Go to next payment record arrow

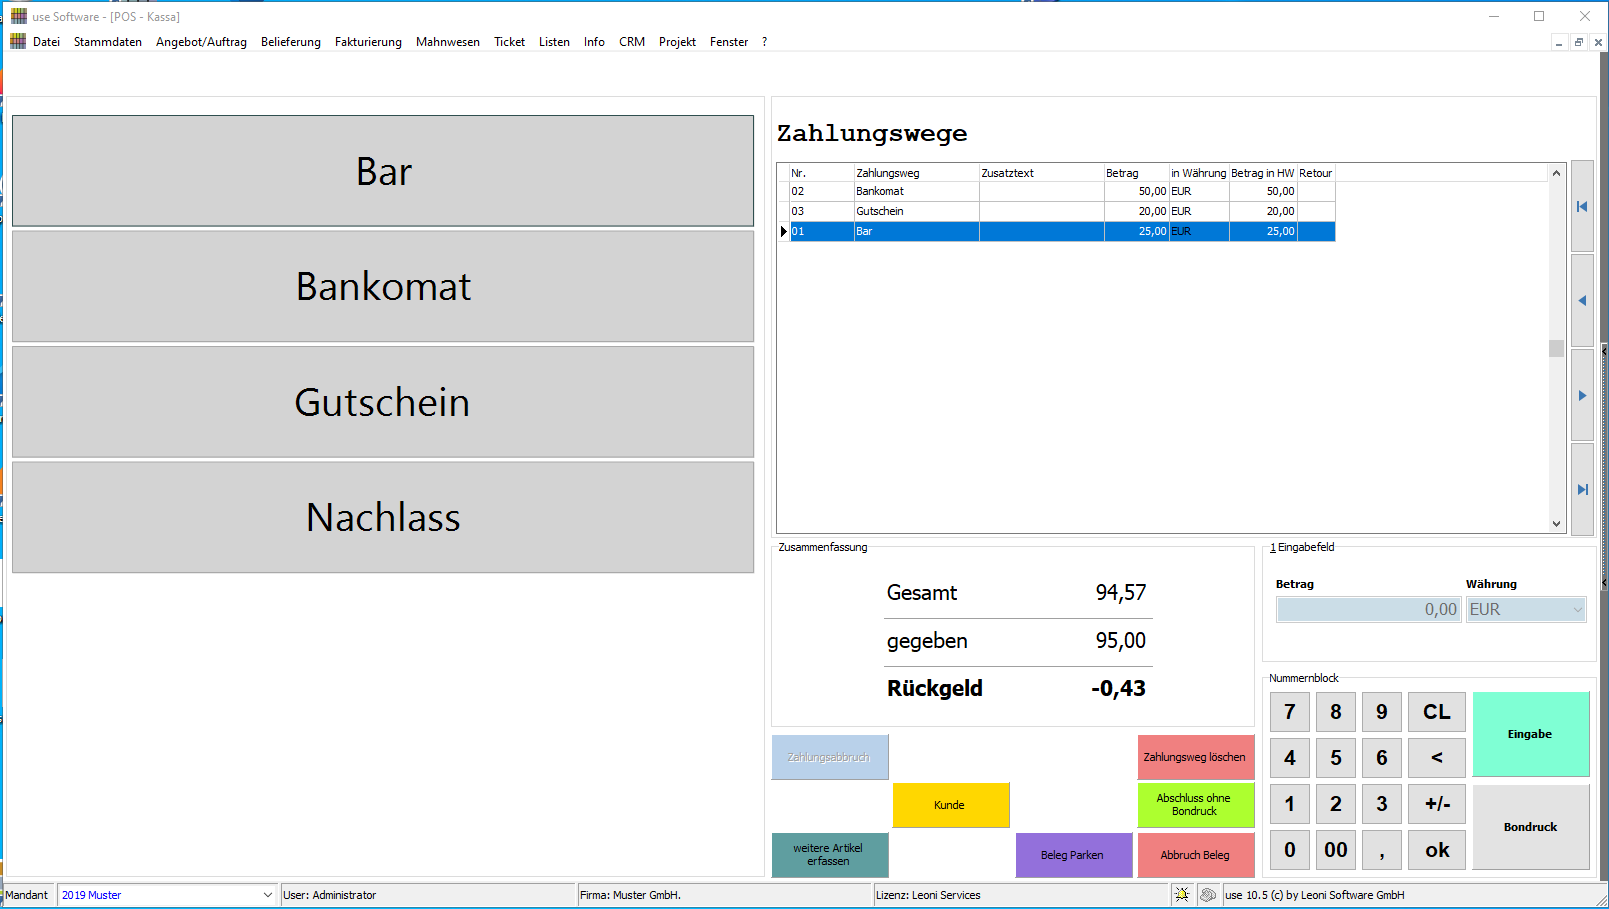1582,395
